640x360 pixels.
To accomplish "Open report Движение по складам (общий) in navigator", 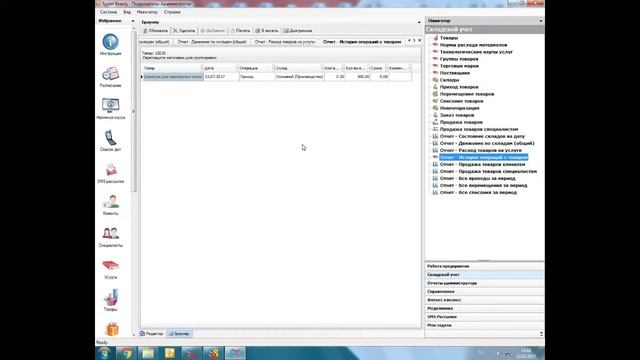I will pos(487,143).
